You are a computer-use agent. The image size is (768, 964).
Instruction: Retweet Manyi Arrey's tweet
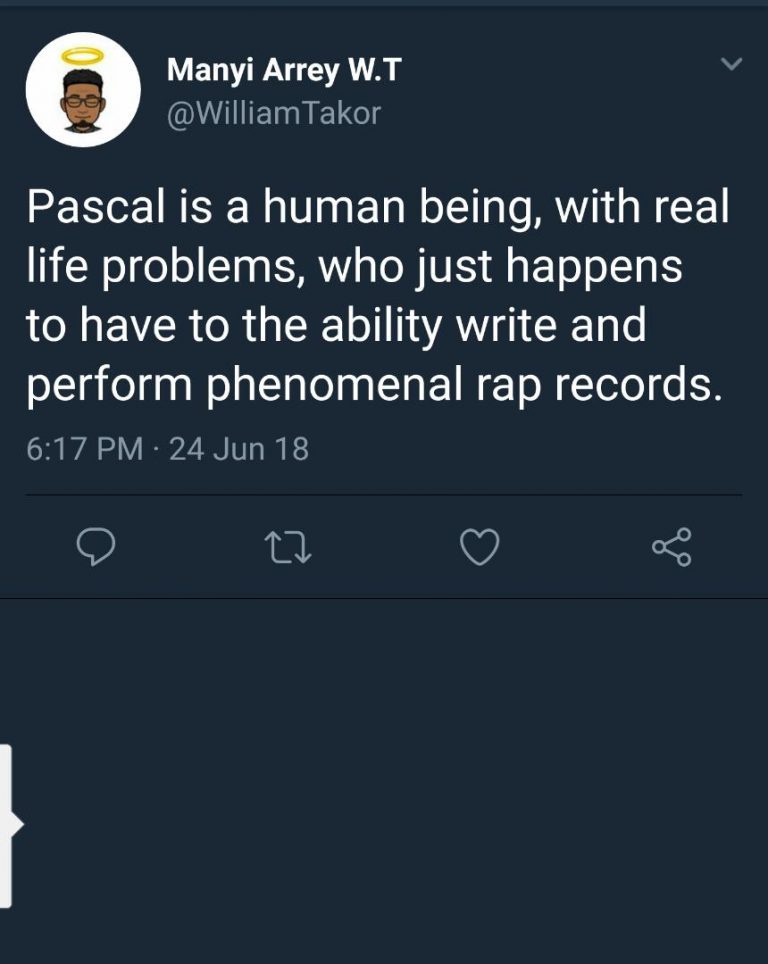(287, 547)
